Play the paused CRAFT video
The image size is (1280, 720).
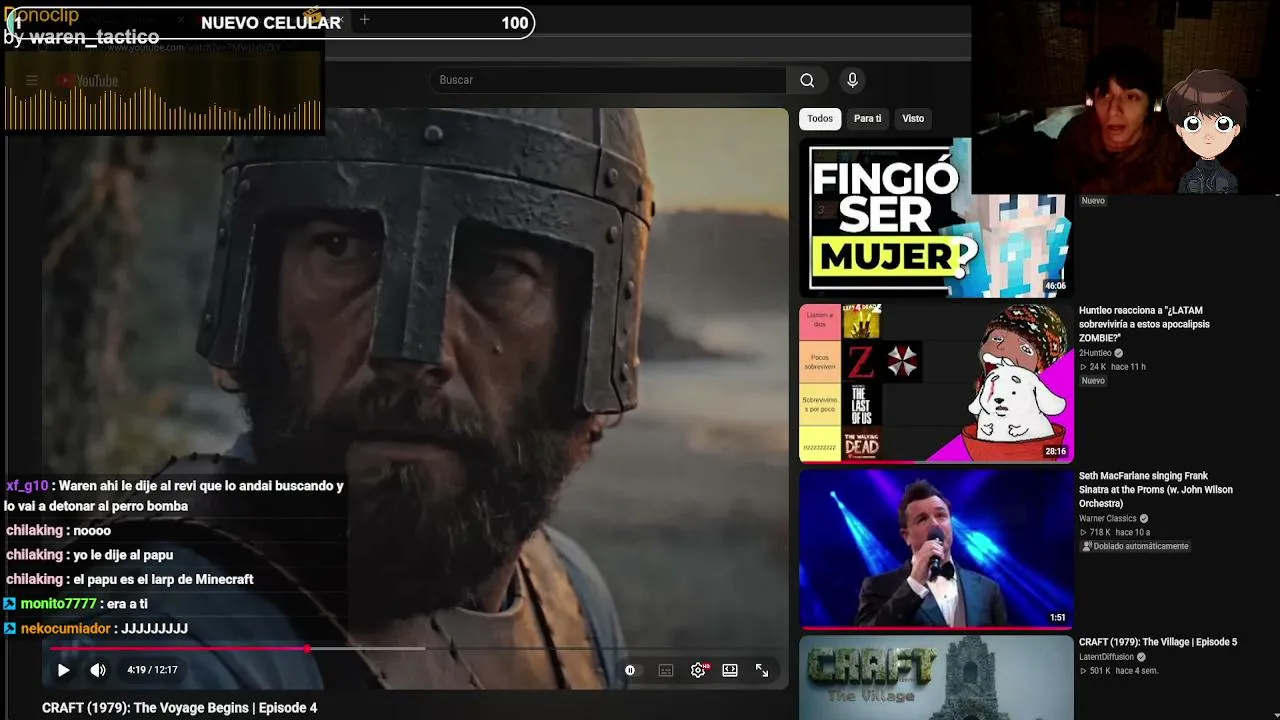pos(63,670)
